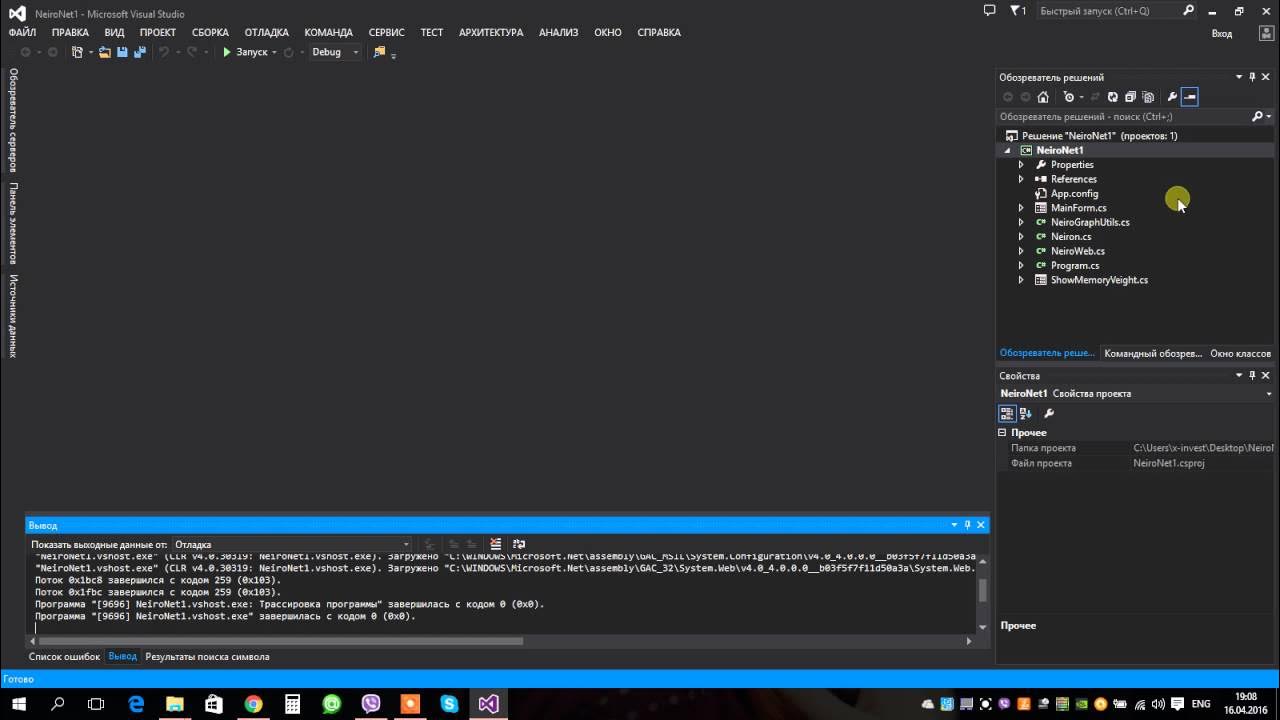Screen dimensions: 1280x720
Task: Click Alphabetical sort icon in Properties panel
Action: pyautogui.click(x=1026, y=413)
